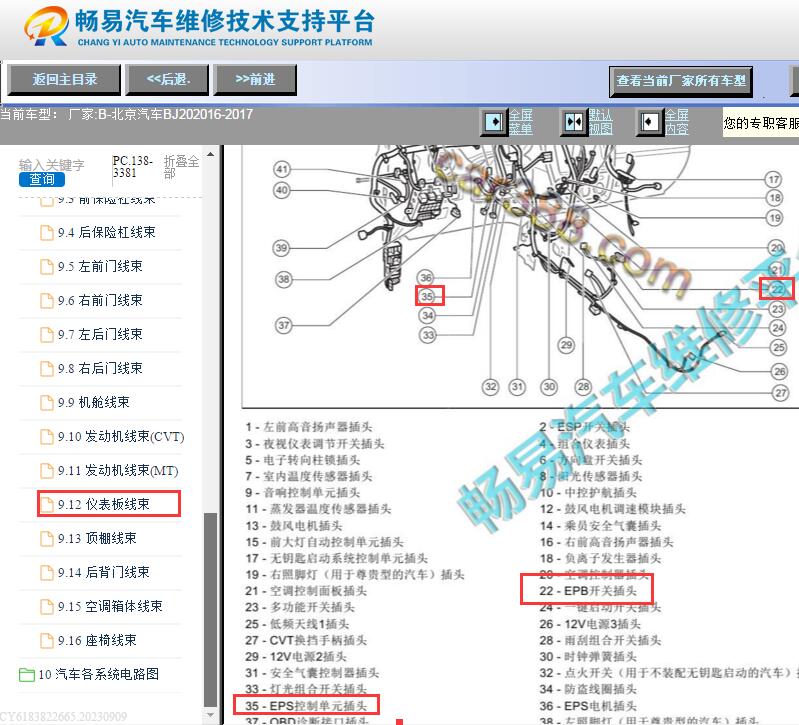Image resolution: width=799 pixels, height=725 pixels.
Task: Click legend entry 22 - EPB开关插头
Action: [588, 591]
